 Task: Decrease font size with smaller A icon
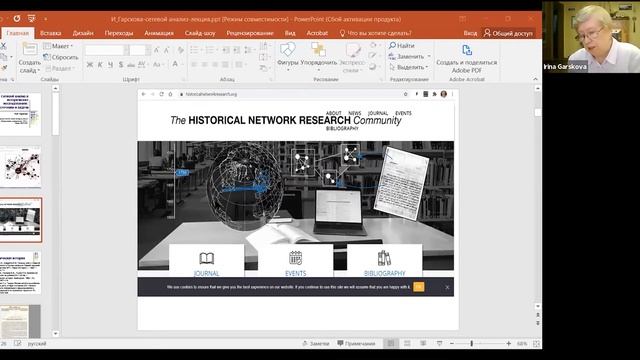[x=167, y=50]
